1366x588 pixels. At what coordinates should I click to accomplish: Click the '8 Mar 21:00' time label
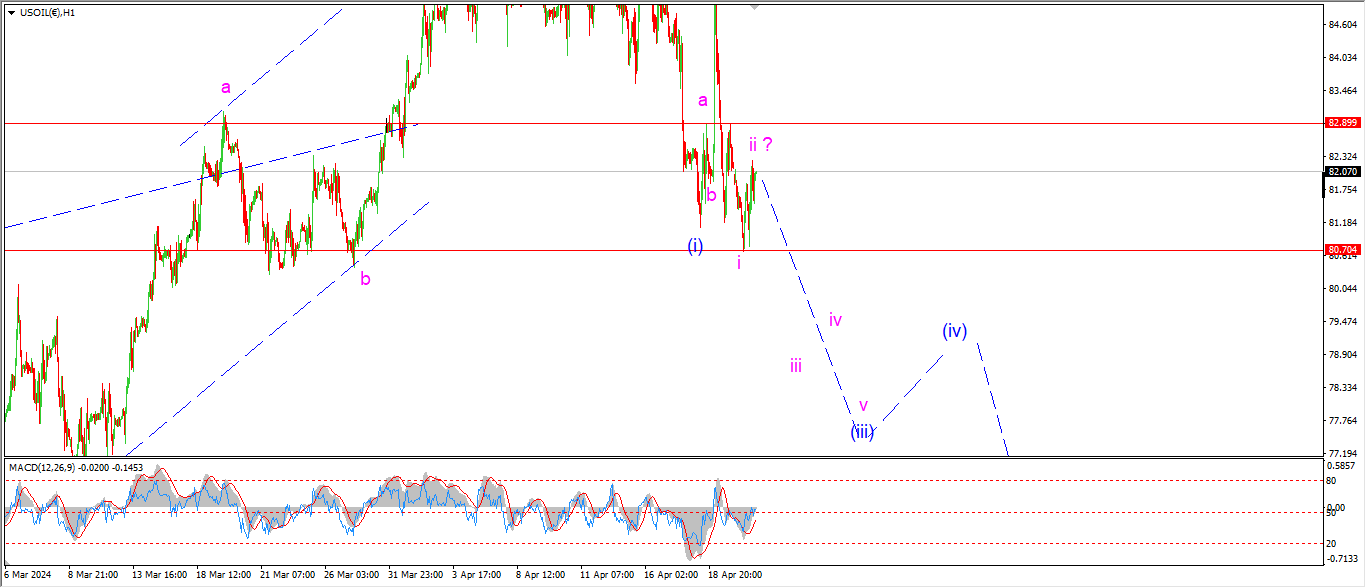click(91, 575)
